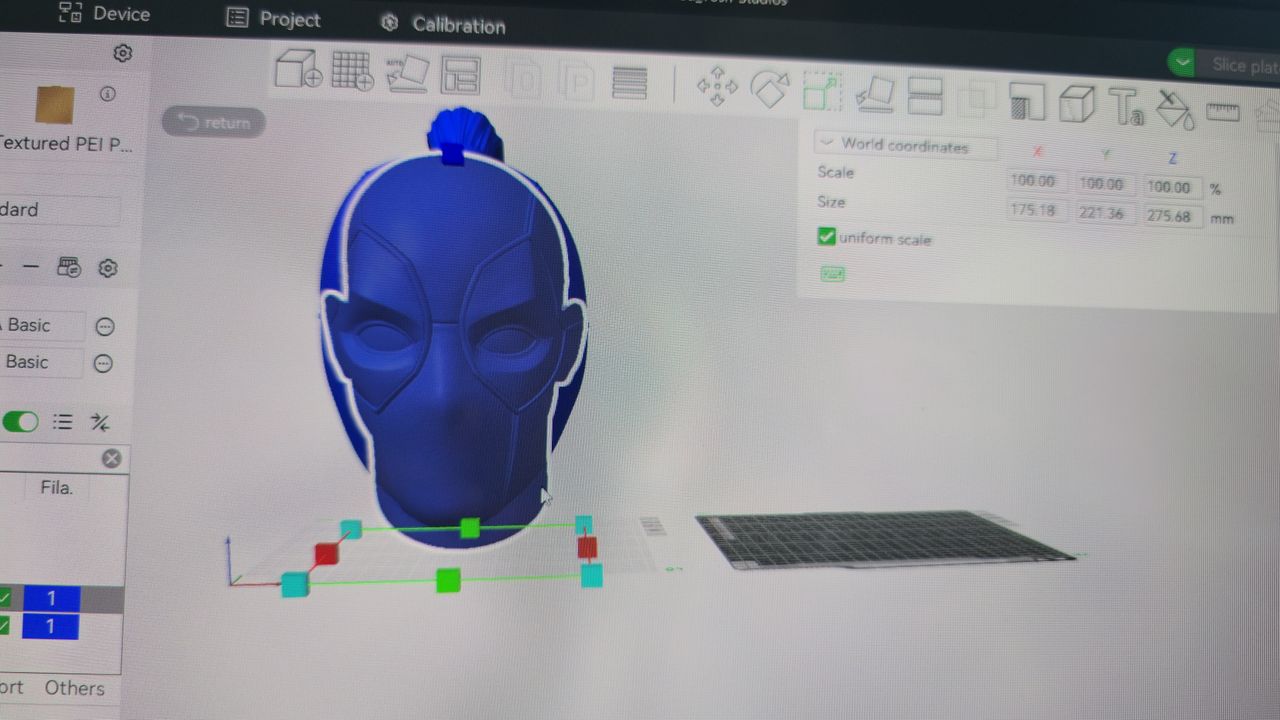Click the Add model cube icon
The image size is (1280, 720).
(297, 69)
